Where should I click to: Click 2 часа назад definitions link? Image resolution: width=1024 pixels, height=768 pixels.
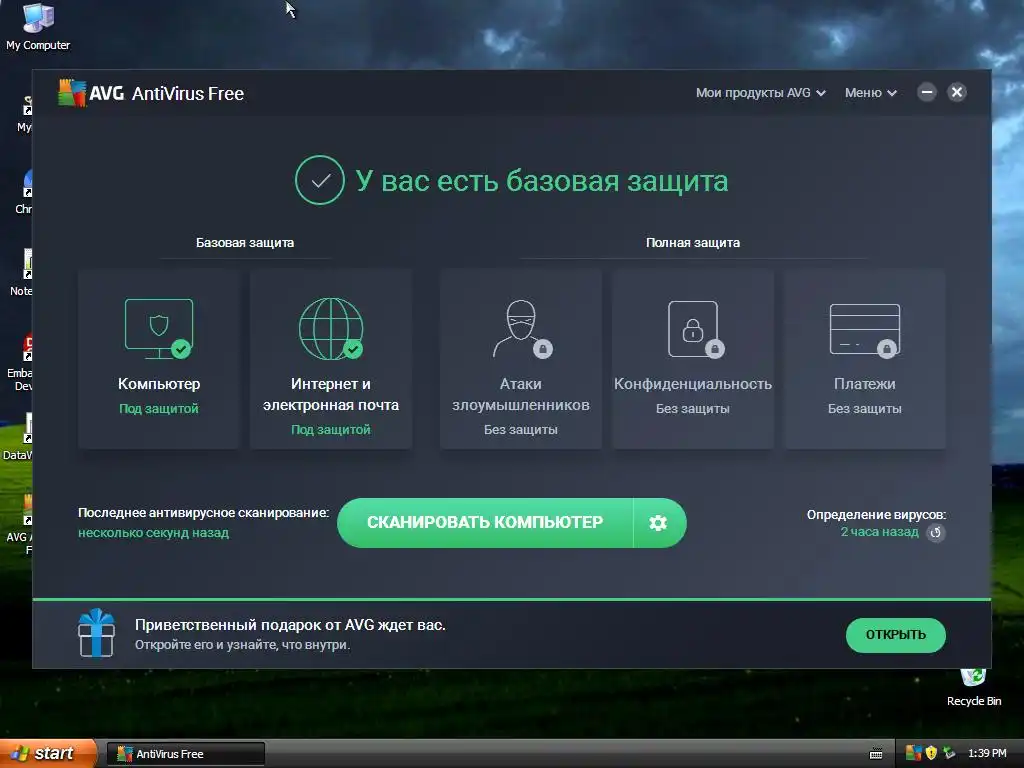879,532
